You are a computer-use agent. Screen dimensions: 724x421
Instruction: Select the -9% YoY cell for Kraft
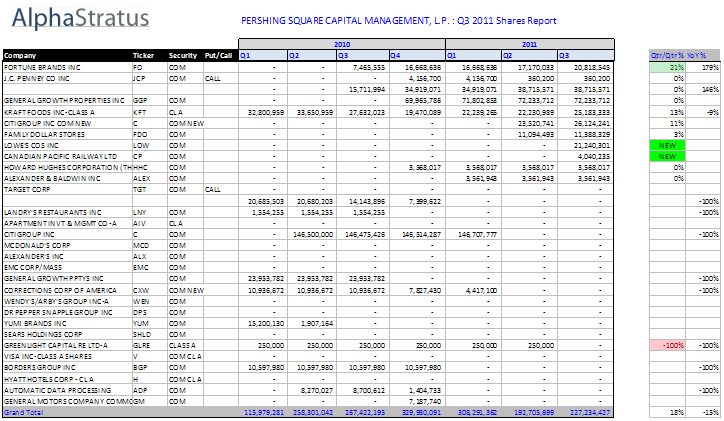coord(702,112)
